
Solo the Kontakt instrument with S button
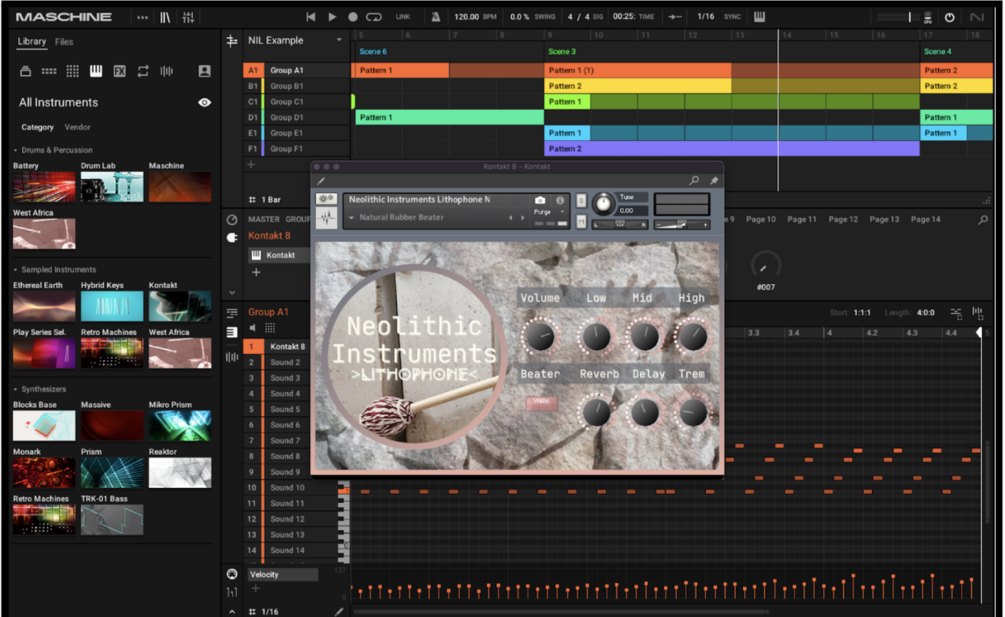581,201
